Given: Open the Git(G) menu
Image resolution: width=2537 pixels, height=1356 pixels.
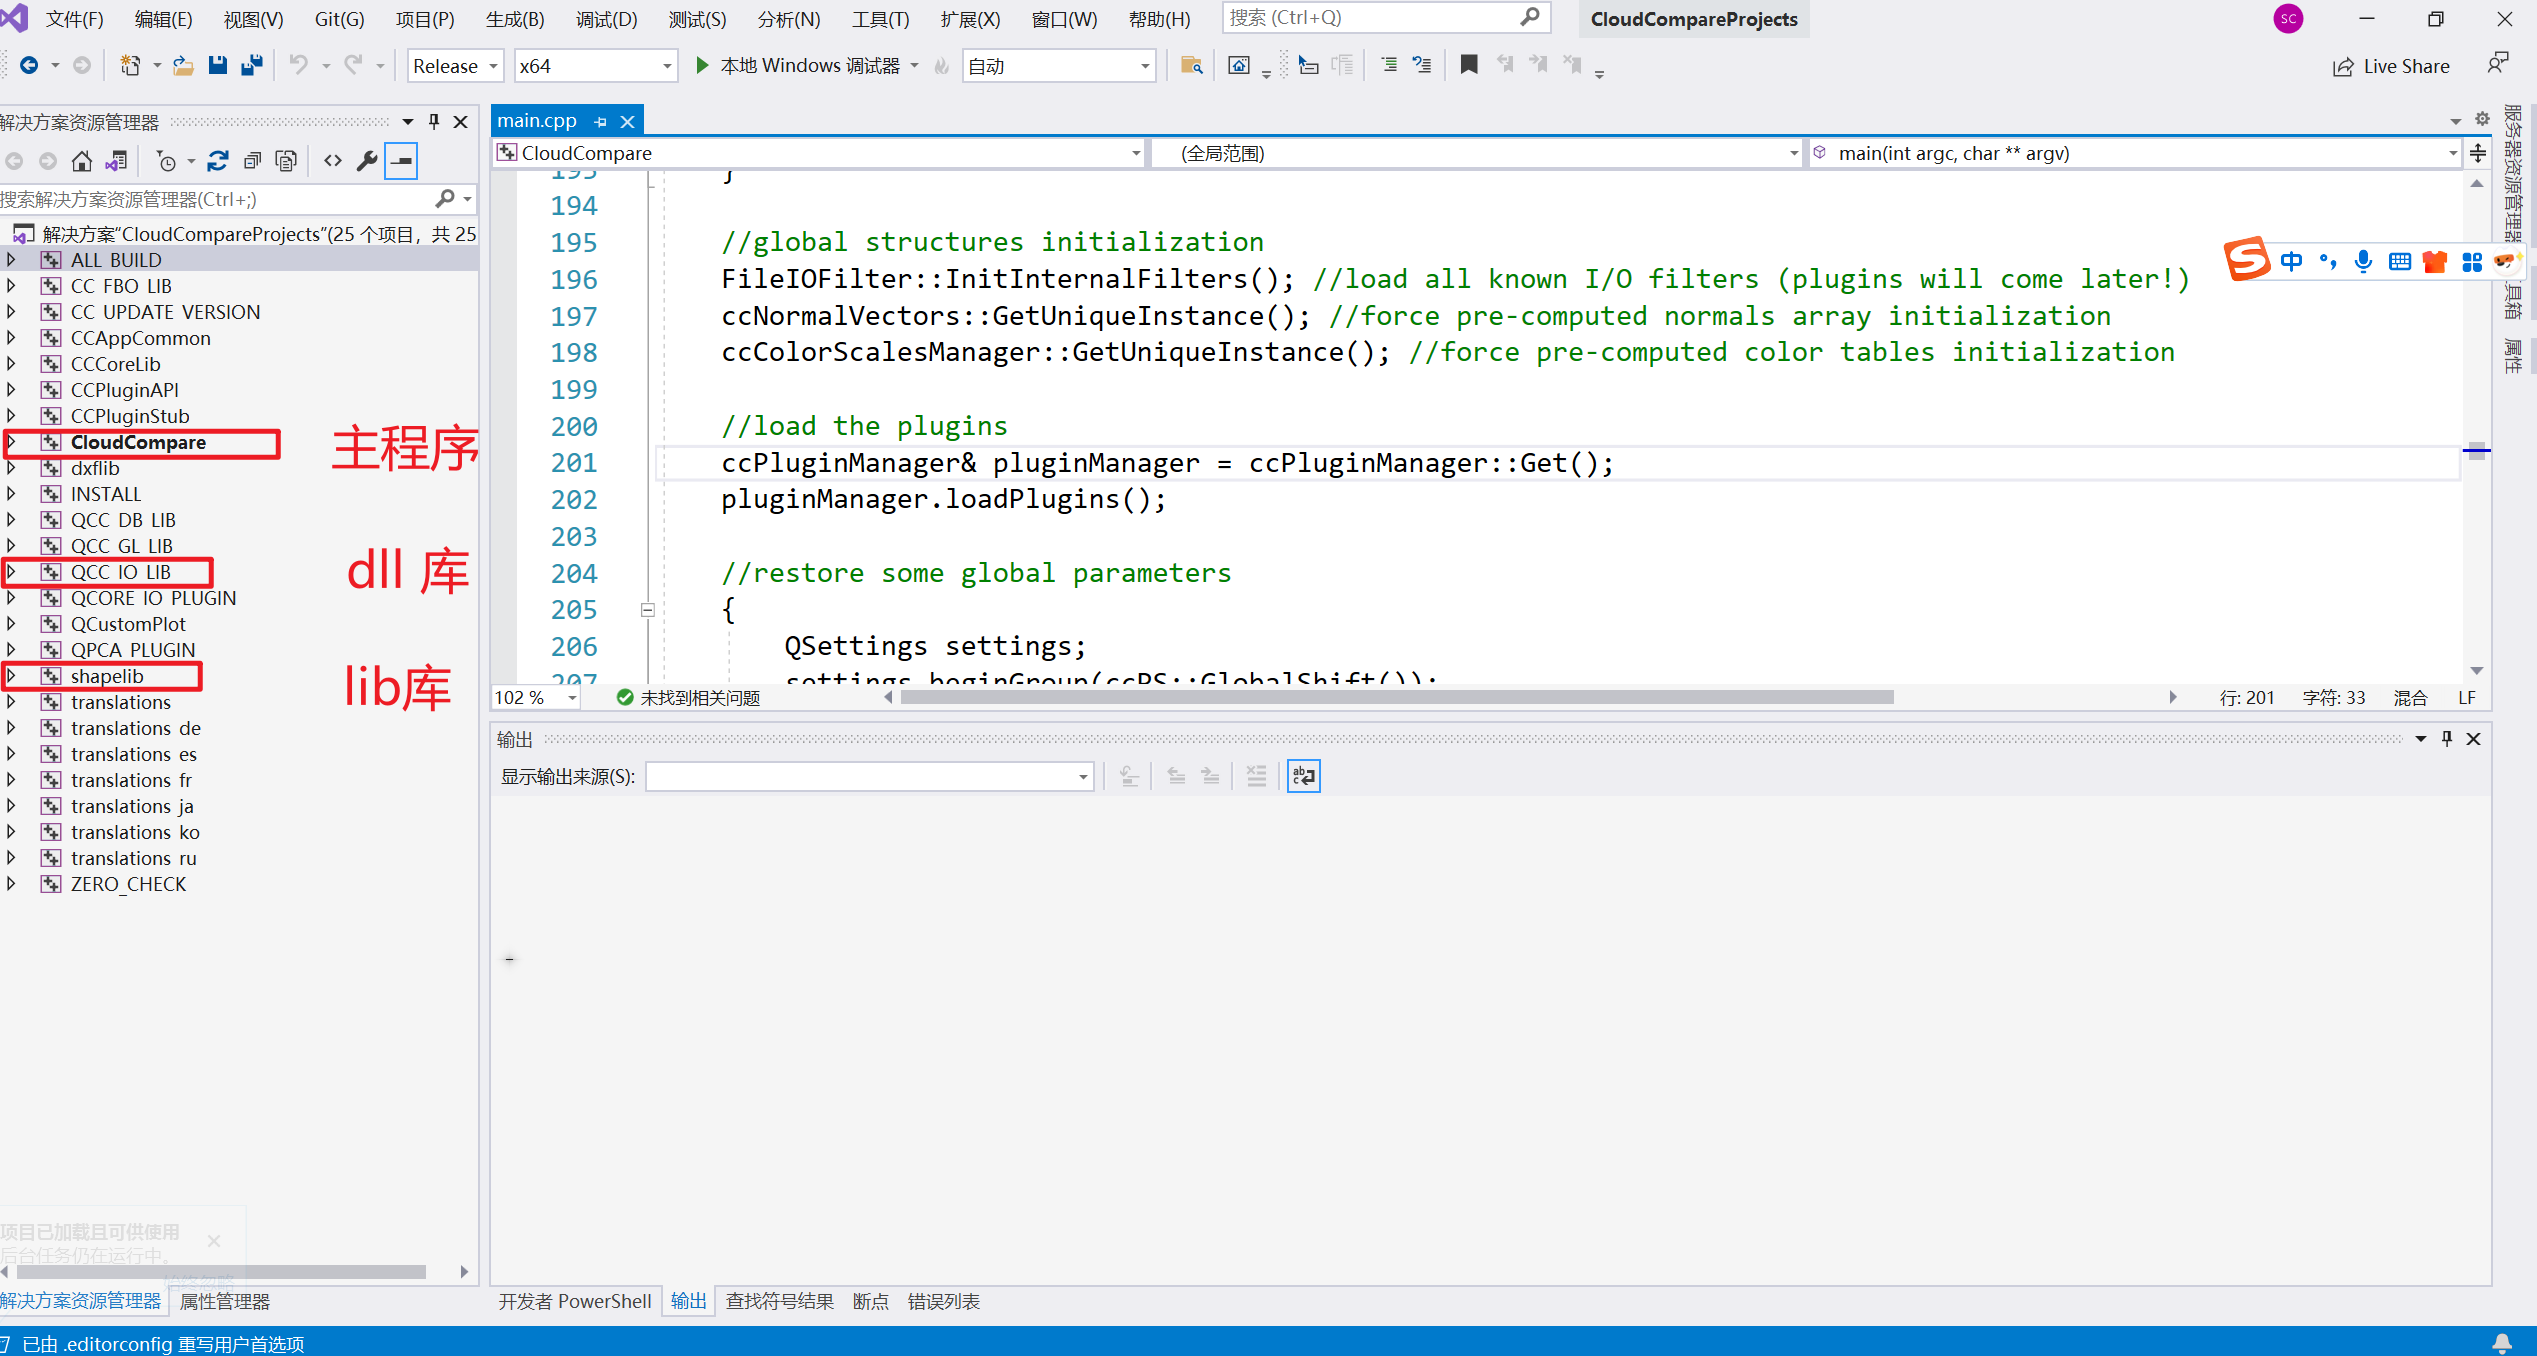Looking at the screenshot, I should (339, 19).
